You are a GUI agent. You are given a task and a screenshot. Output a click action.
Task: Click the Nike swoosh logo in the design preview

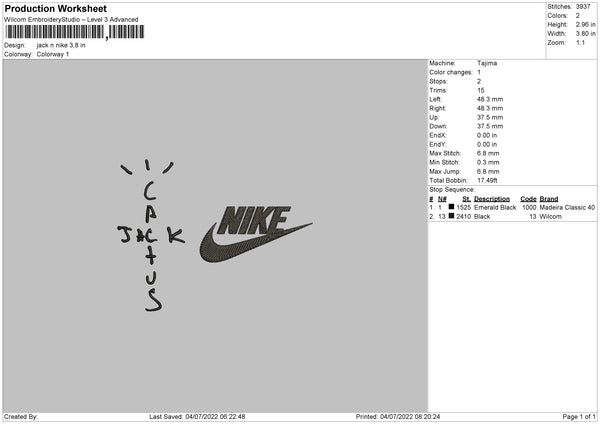pyautogui.click(x=256, y=234)
